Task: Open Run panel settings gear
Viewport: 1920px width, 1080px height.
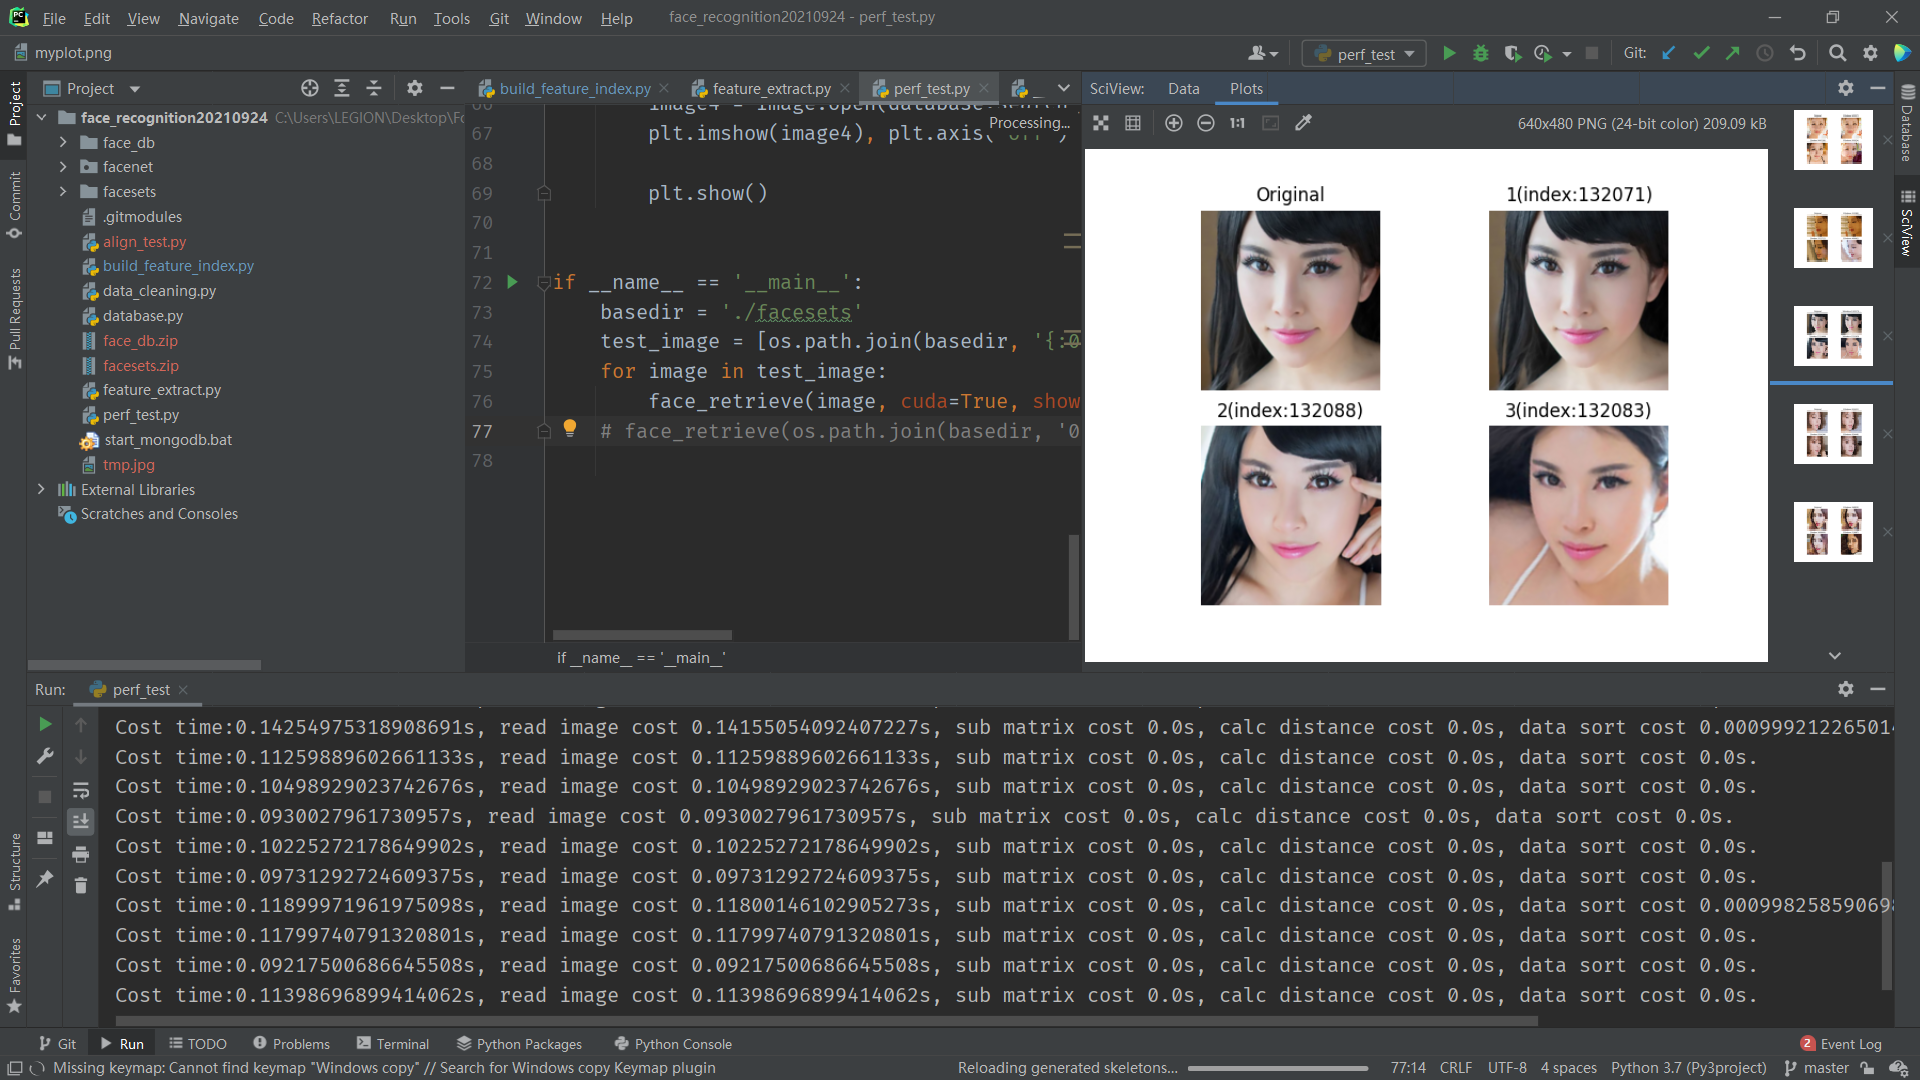Action: coord(1846,689)
